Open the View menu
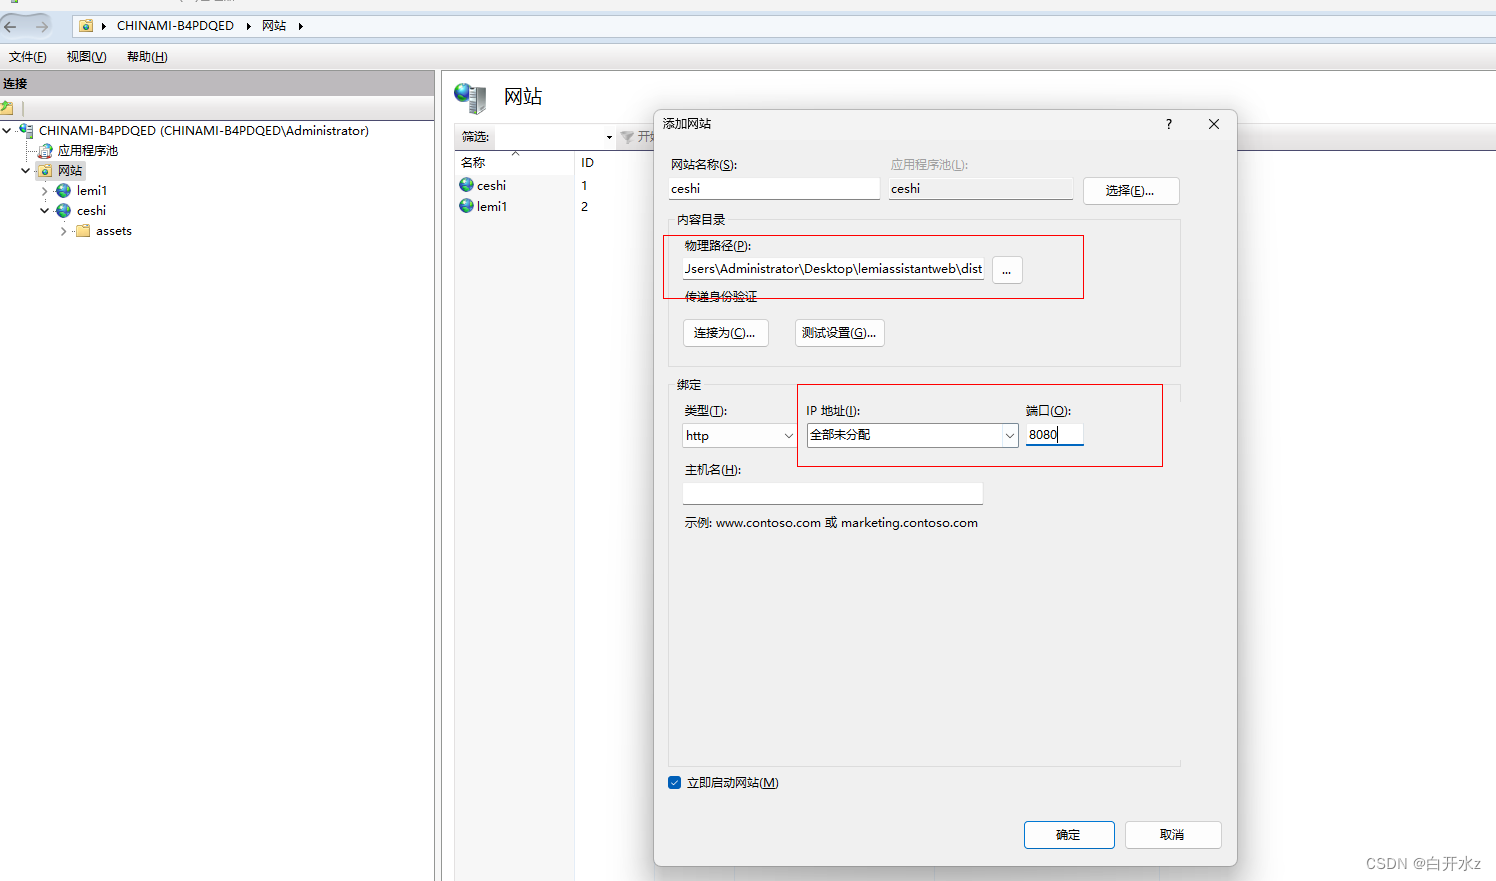This screenshot has height=881, width=1496. [x=87, y=57]
